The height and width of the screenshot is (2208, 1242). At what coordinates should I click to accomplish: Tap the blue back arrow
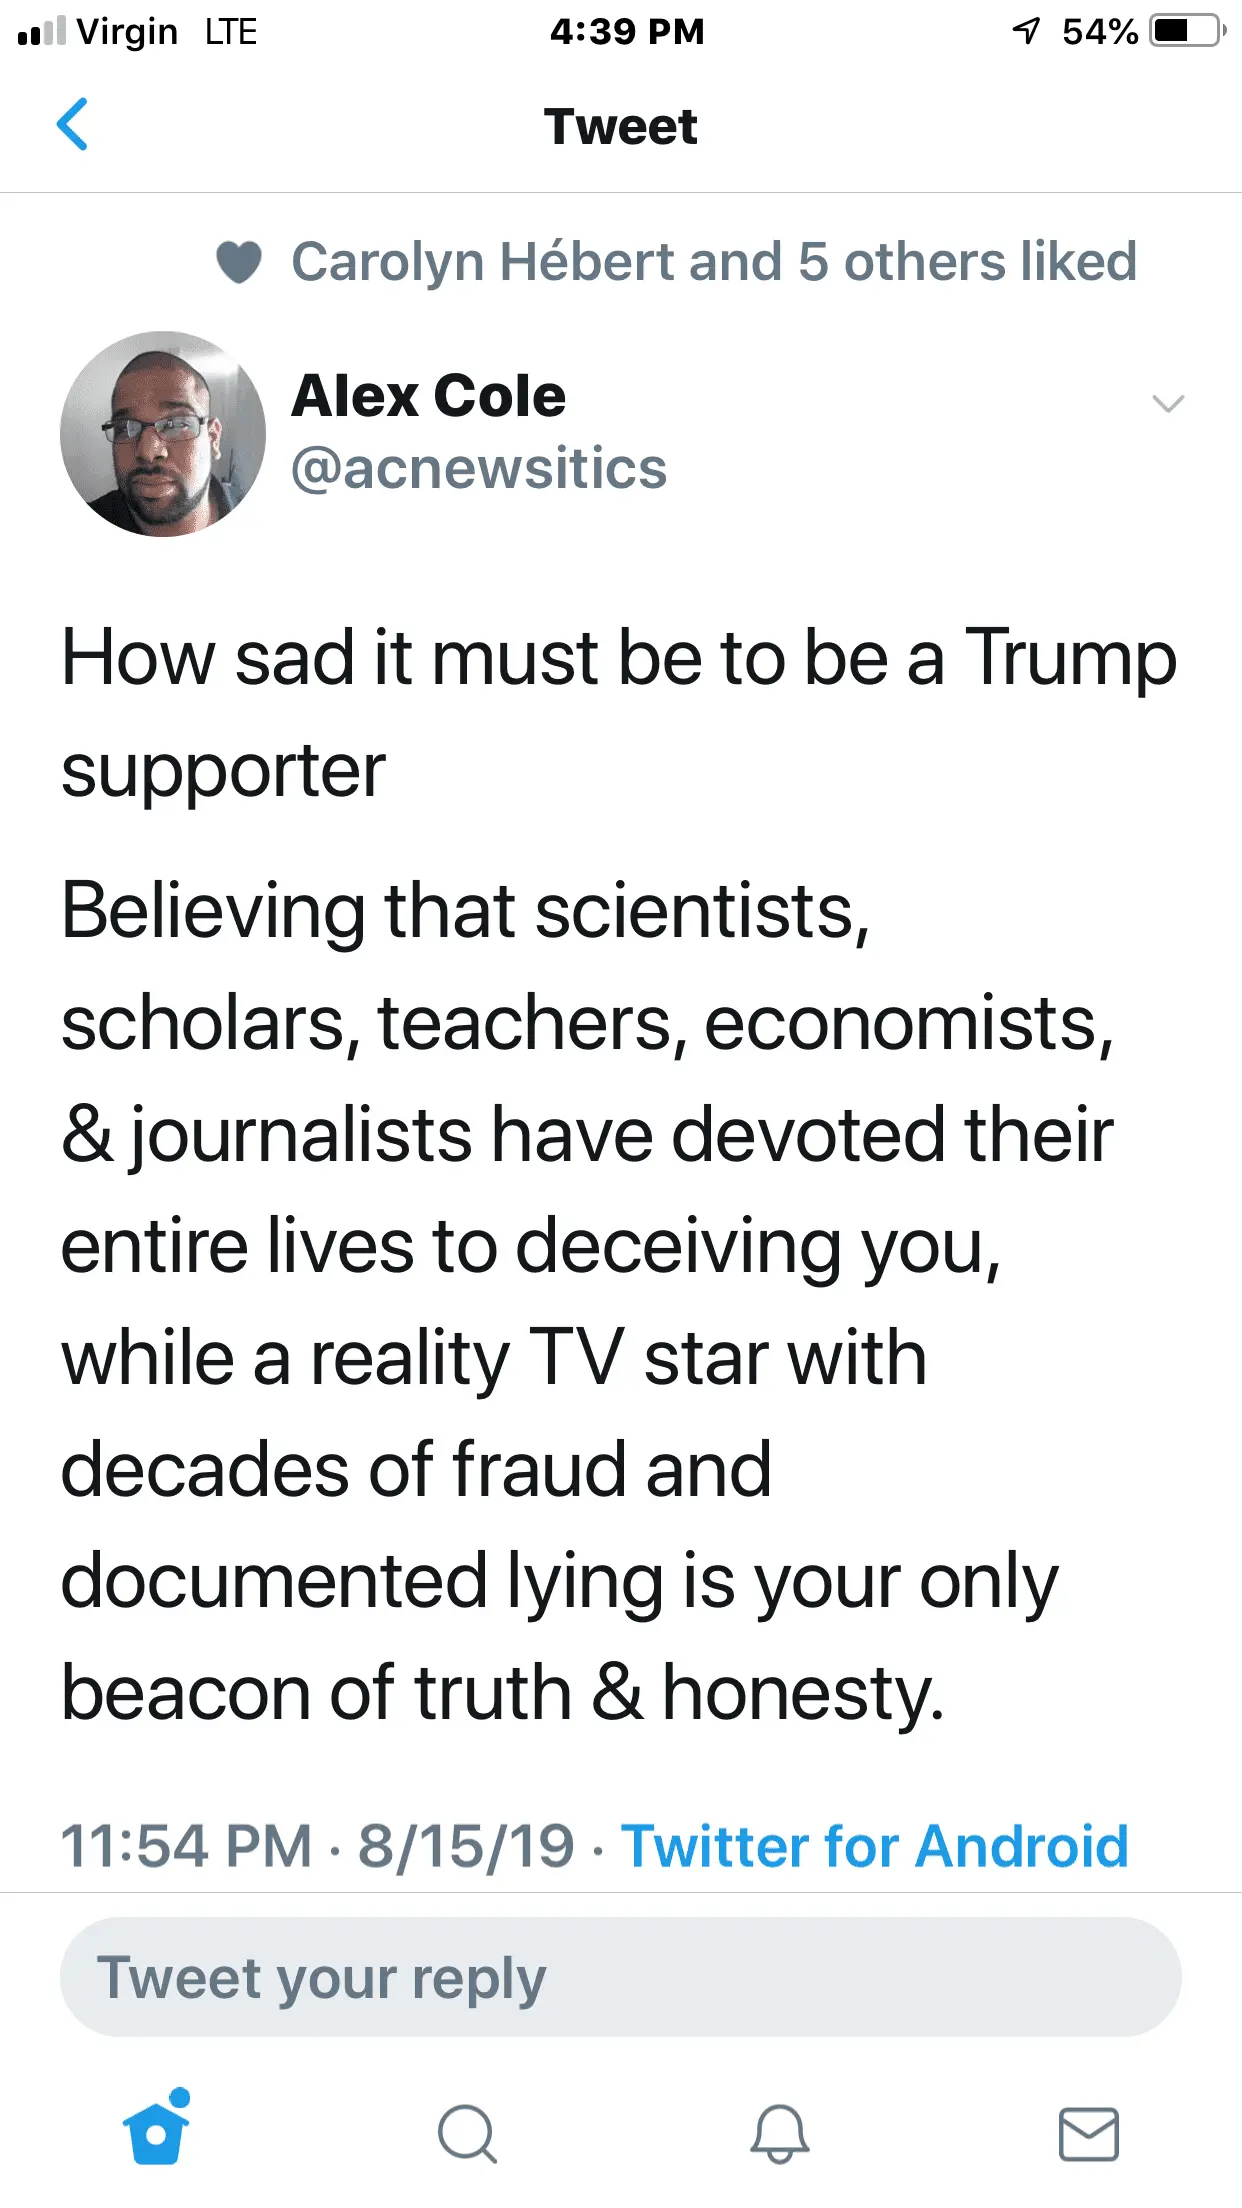pos(73,125)
